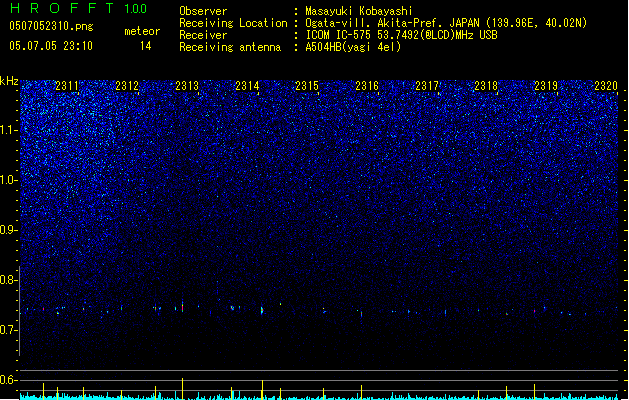Select Ogata-vill. Akita-Pref. JAPAN location text
This screenshot has height=400, width=629.
click(446, 23)
